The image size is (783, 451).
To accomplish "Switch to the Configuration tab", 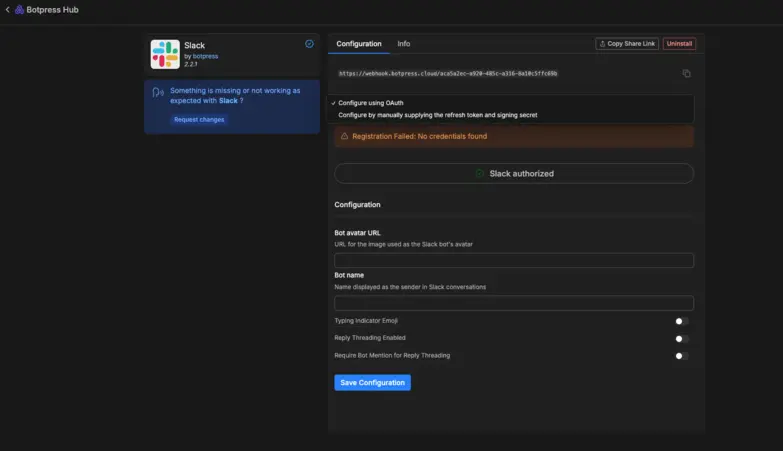I will coord(359,44).
